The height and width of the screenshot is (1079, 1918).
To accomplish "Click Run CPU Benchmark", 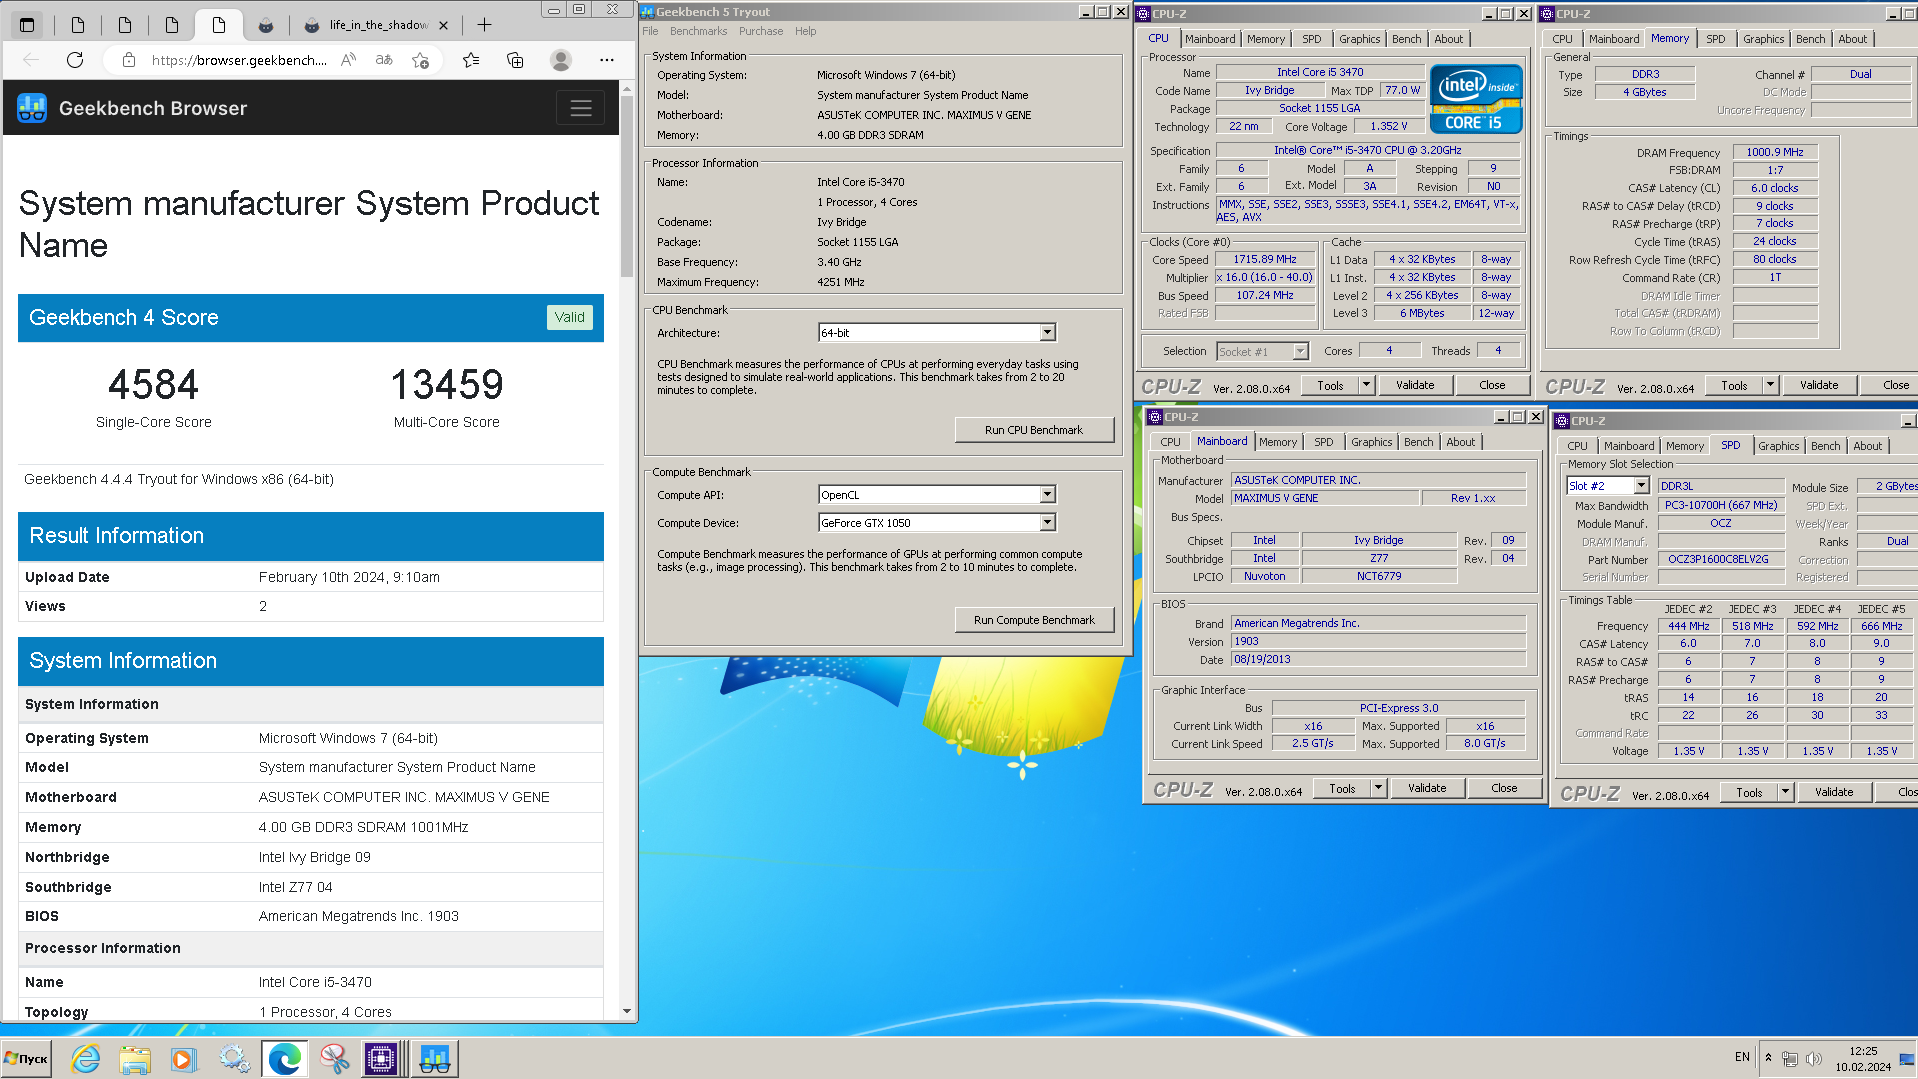I will click(1034, 430).
